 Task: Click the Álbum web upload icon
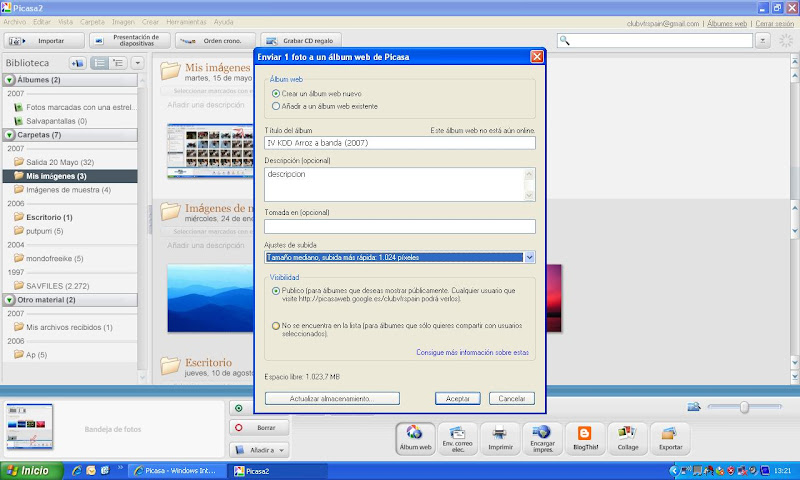point(415,438)
